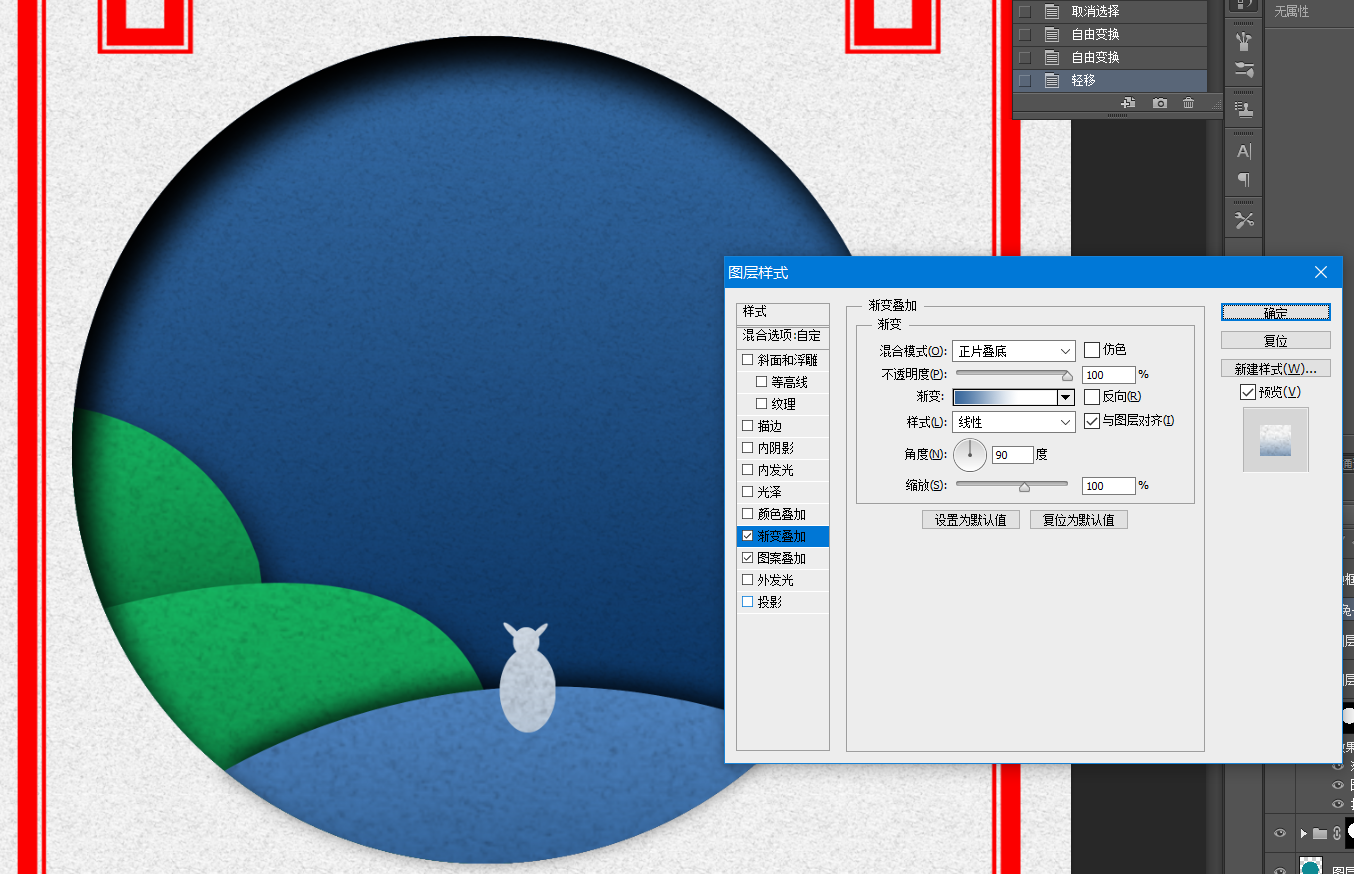Hide the group layer via its eye icon
This screenshot has height=874, width=1354.
[x=1279, y=833]
